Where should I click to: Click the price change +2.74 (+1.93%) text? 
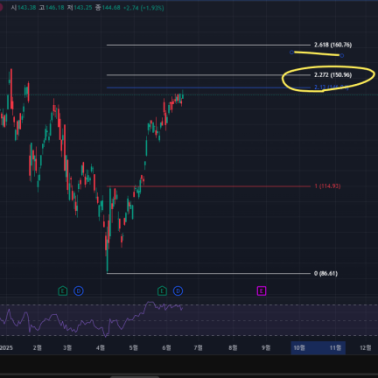pos(144,7)
